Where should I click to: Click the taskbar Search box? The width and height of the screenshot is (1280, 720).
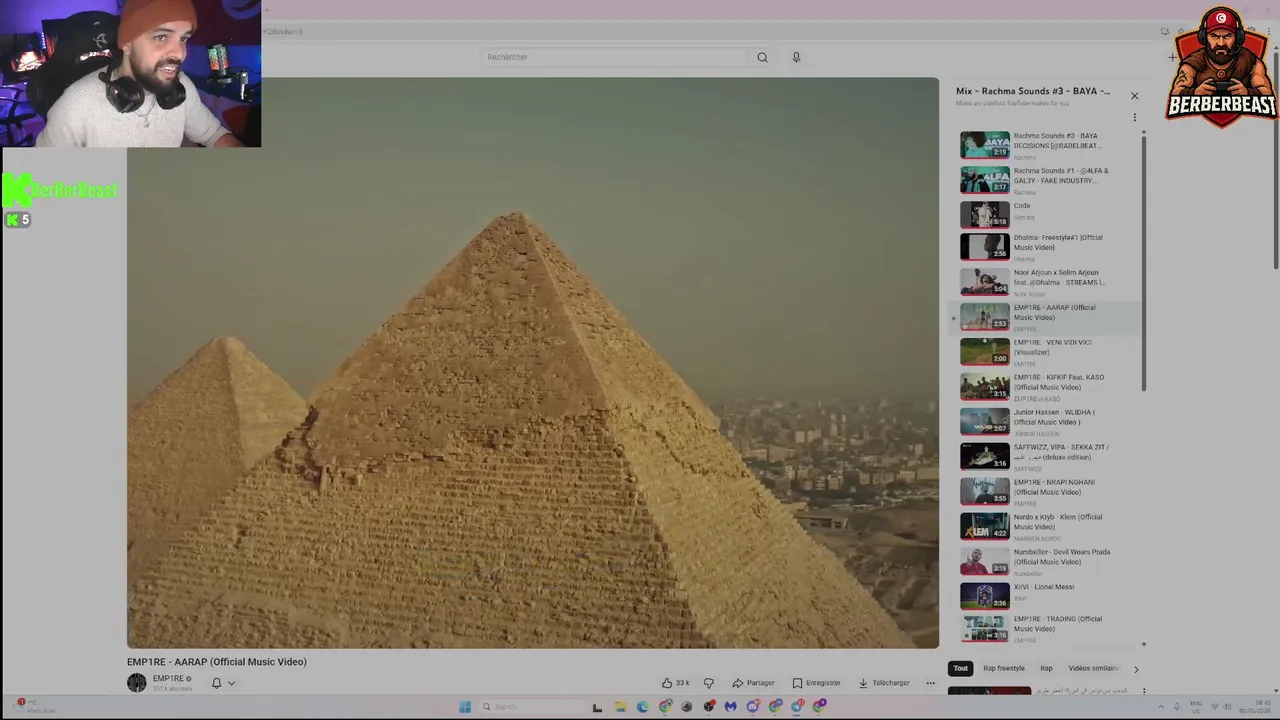[530, 707]
